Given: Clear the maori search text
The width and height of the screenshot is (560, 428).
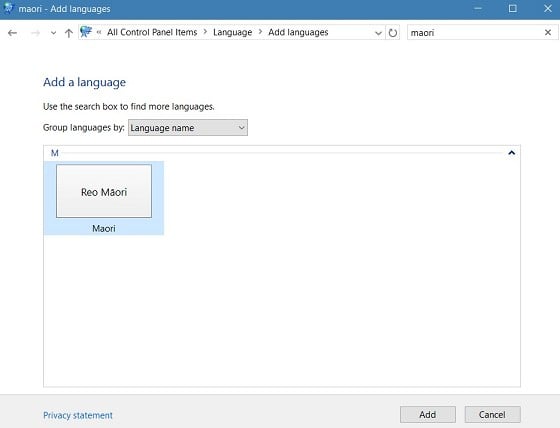Looking at the screenshot, I should pos(548,33).
